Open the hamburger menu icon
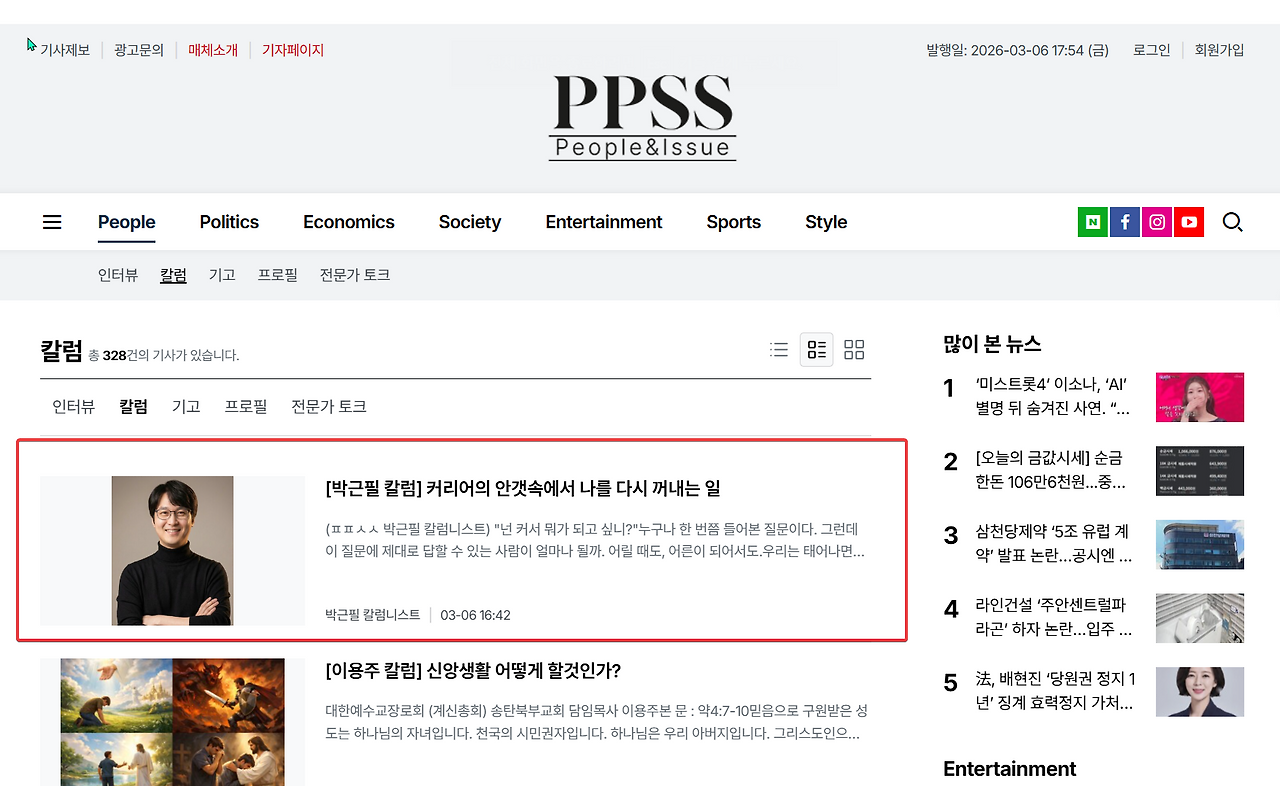 [52, 222]
